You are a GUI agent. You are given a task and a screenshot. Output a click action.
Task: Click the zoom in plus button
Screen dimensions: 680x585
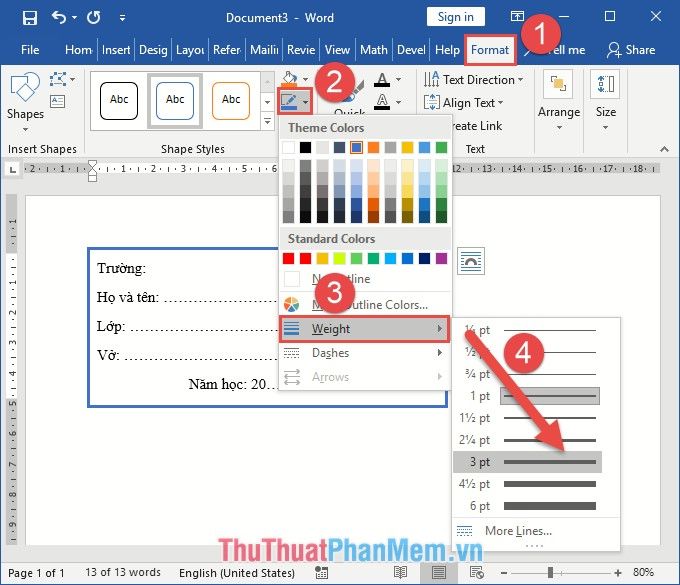[x=618, y=573]
